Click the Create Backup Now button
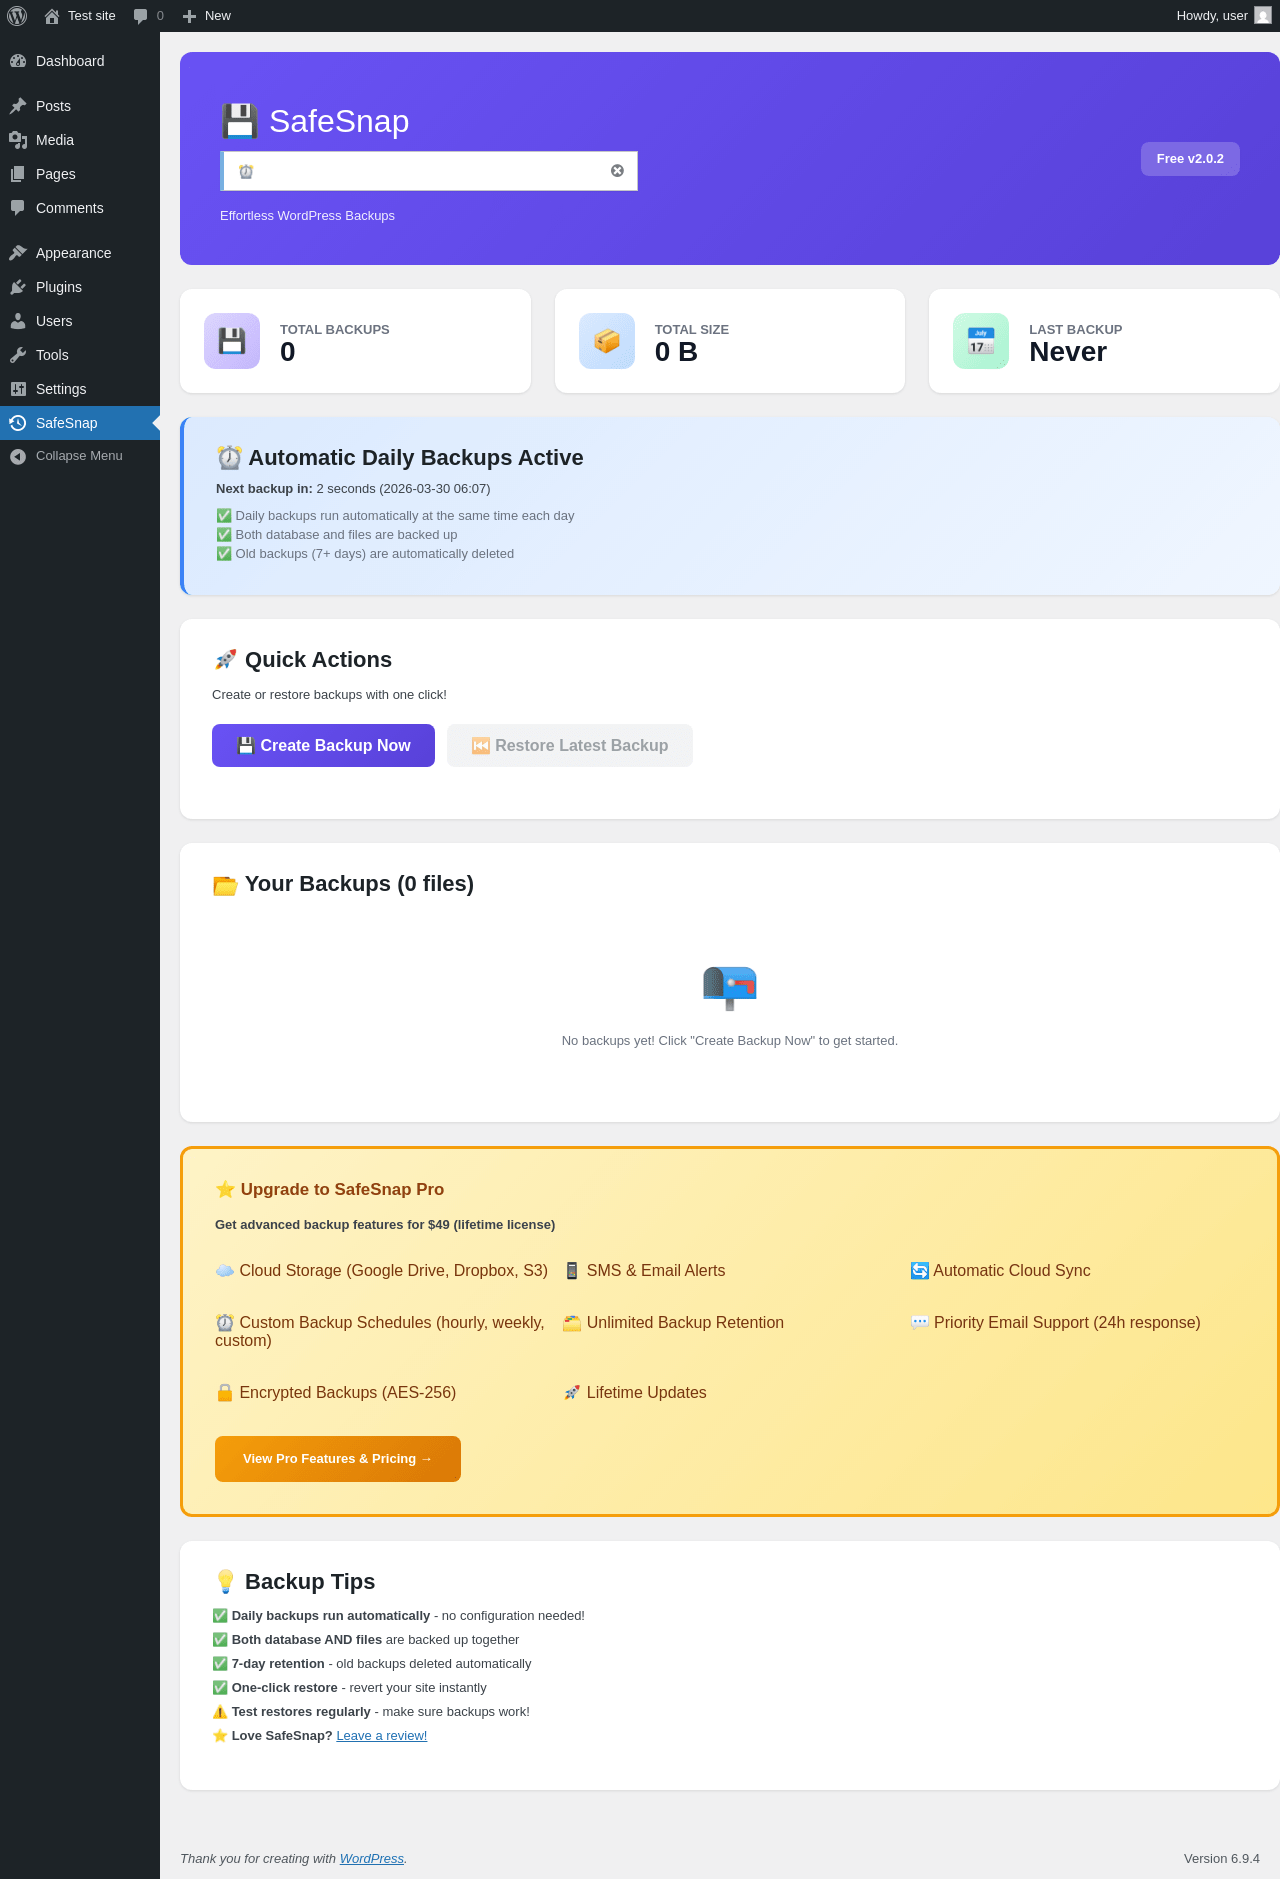The width and height of the screenshot is (1280, 1879). pyautogui.click(x=323, y=746)
